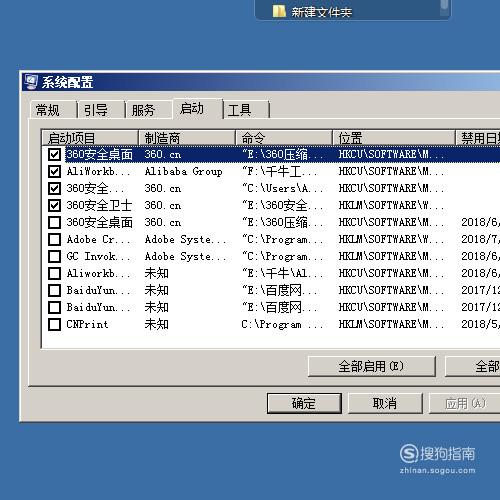
Task: Enable the CNPrint startup item
Action: click(54, 324)
